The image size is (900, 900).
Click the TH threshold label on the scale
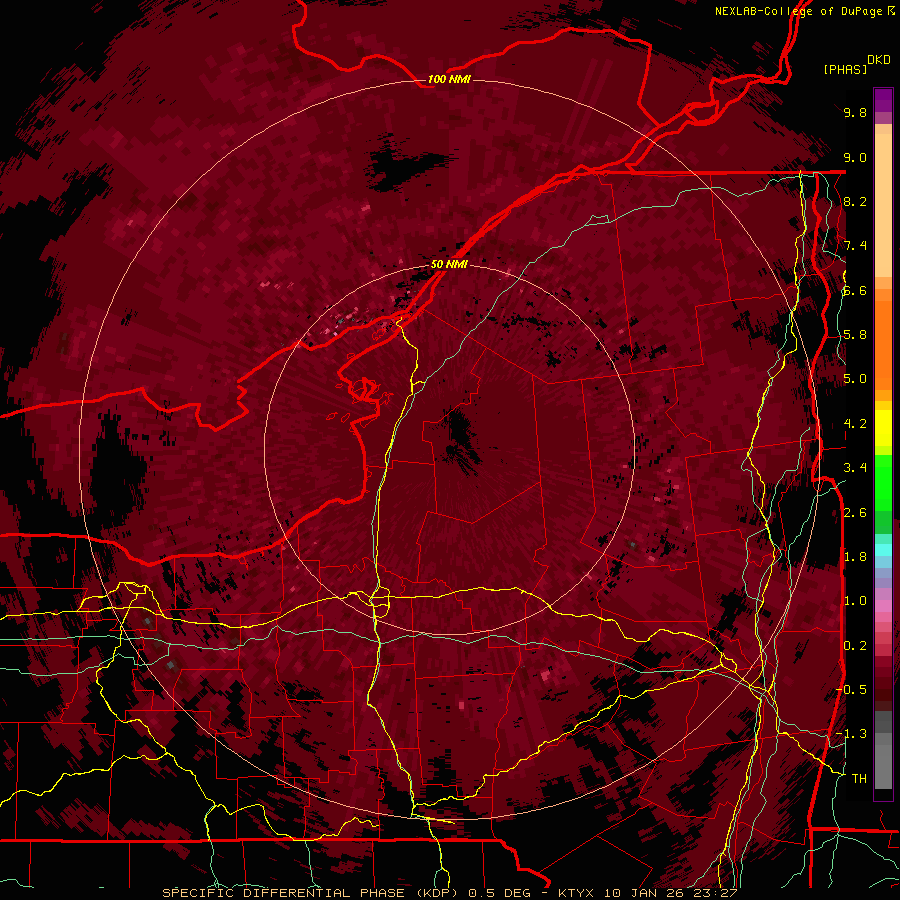click(859, 779)
